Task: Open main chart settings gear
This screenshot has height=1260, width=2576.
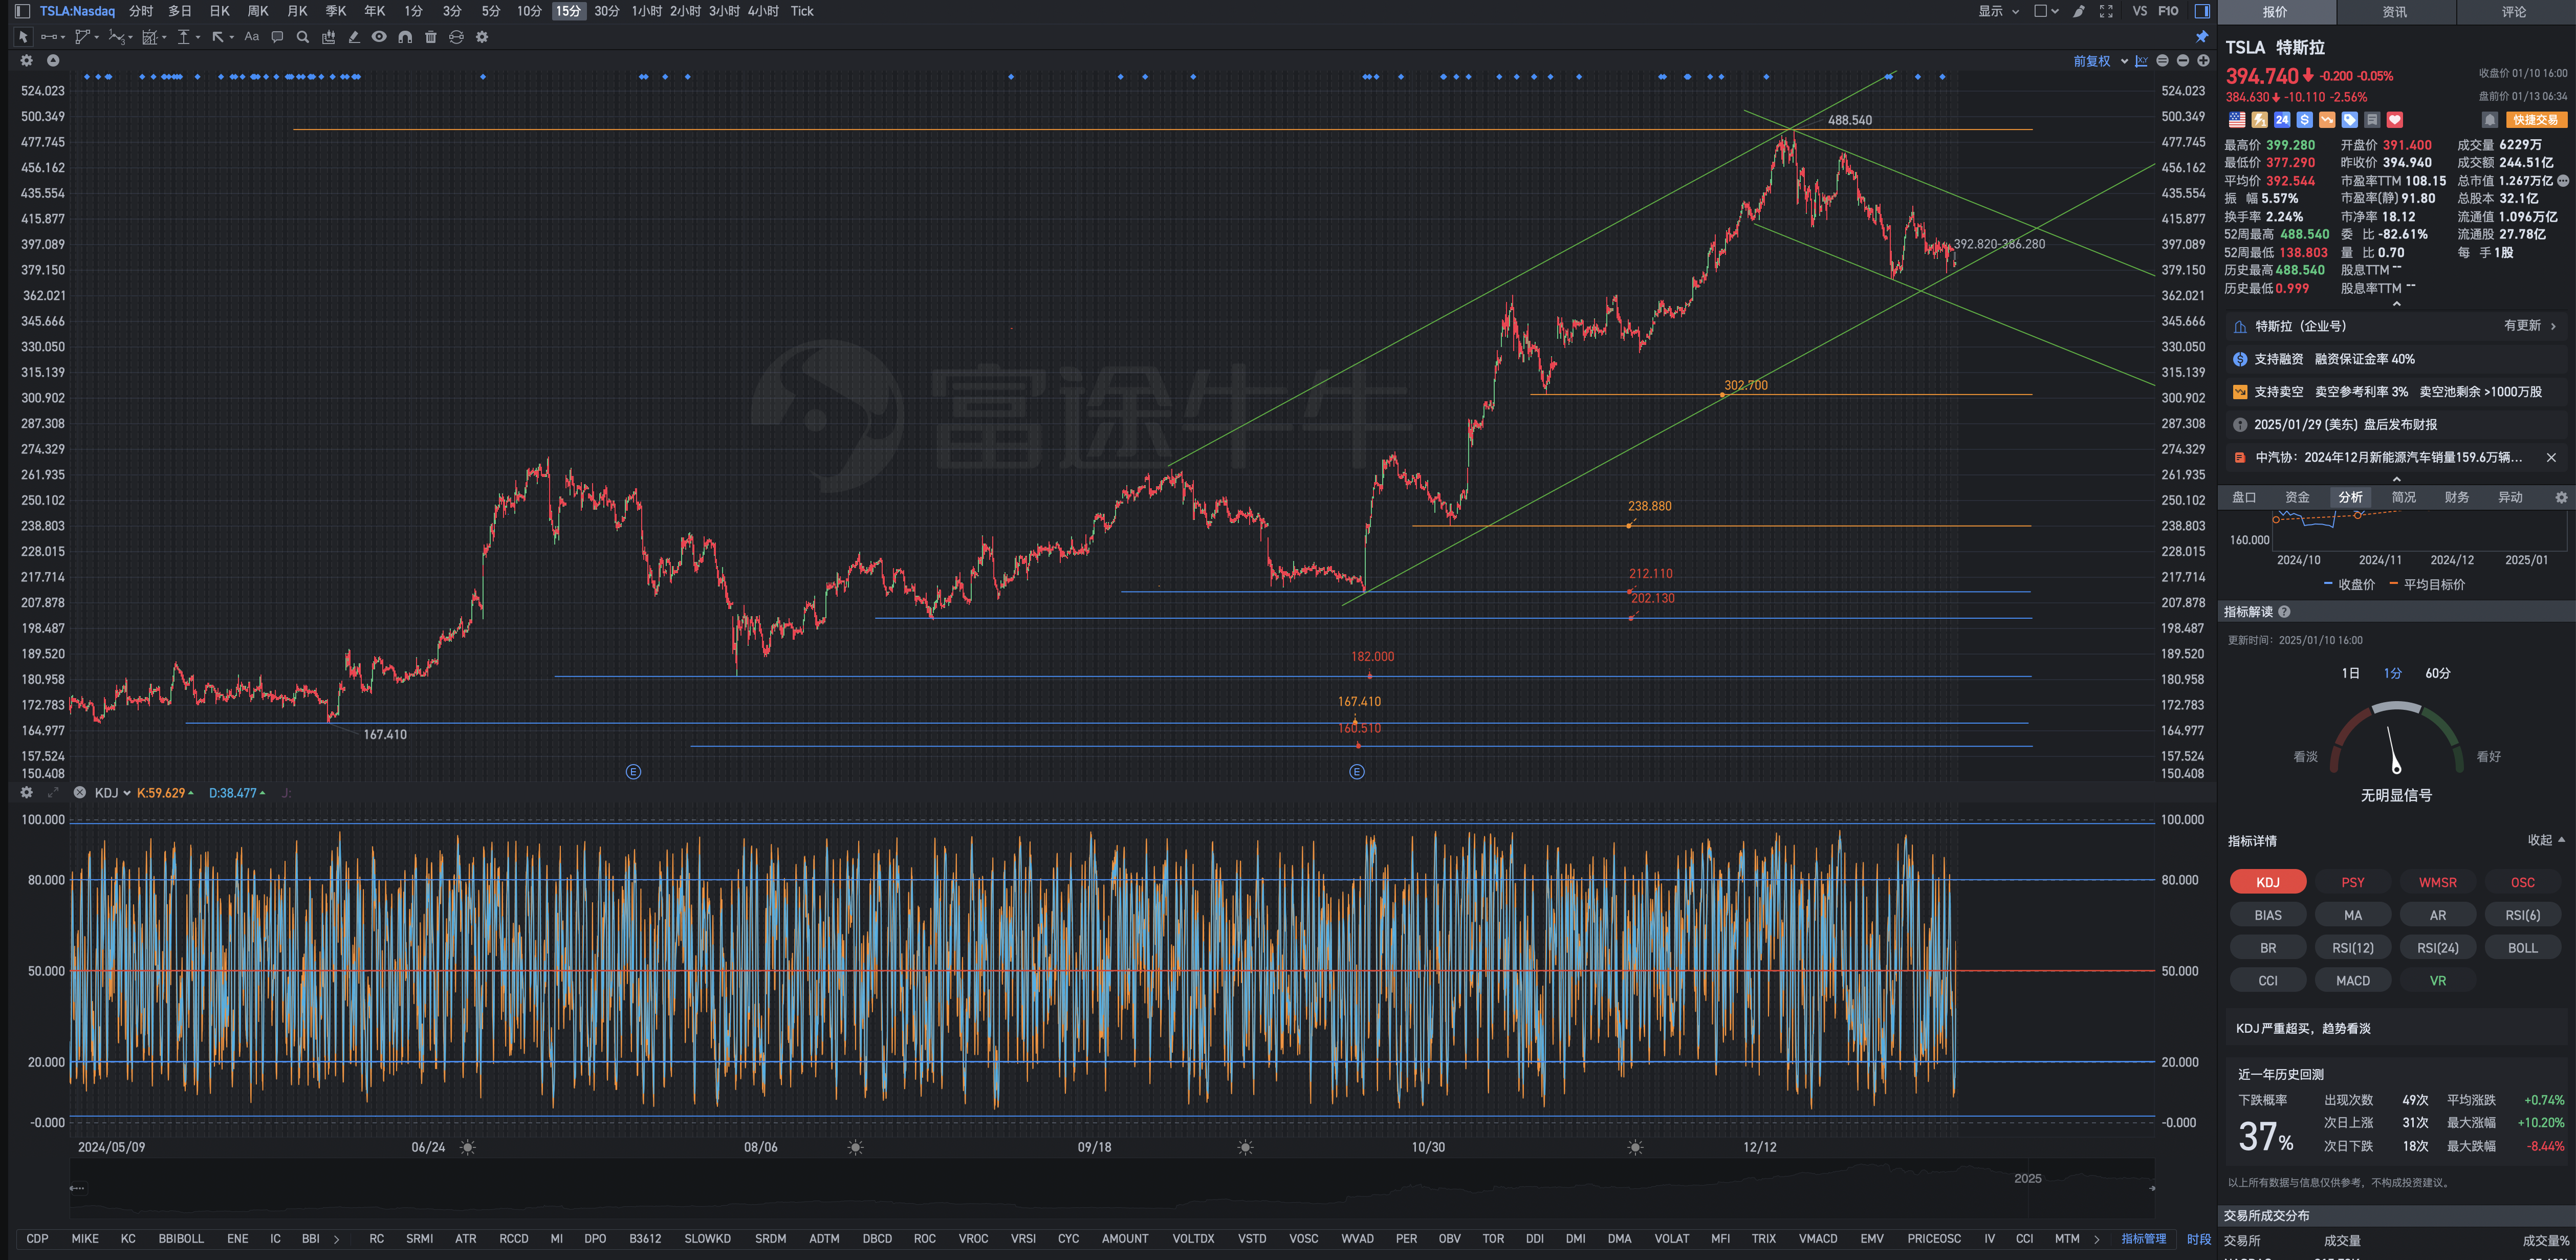Action: tap(27, 61)
